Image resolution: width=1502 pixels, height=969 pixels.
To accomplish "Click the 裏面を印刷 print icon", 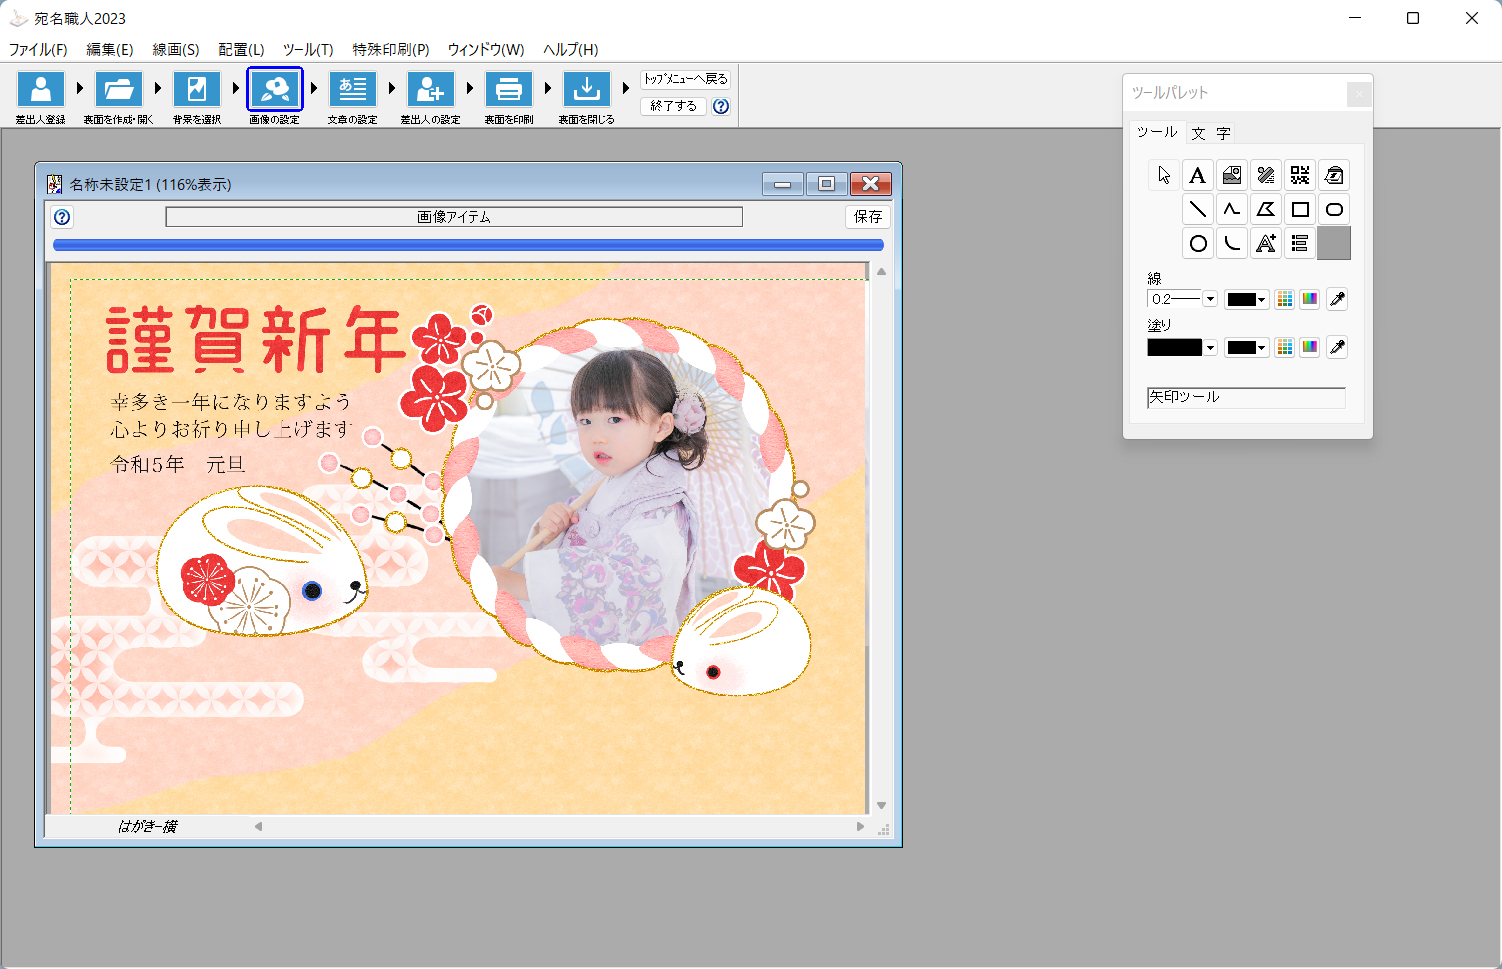I will [x=509, y=90].
